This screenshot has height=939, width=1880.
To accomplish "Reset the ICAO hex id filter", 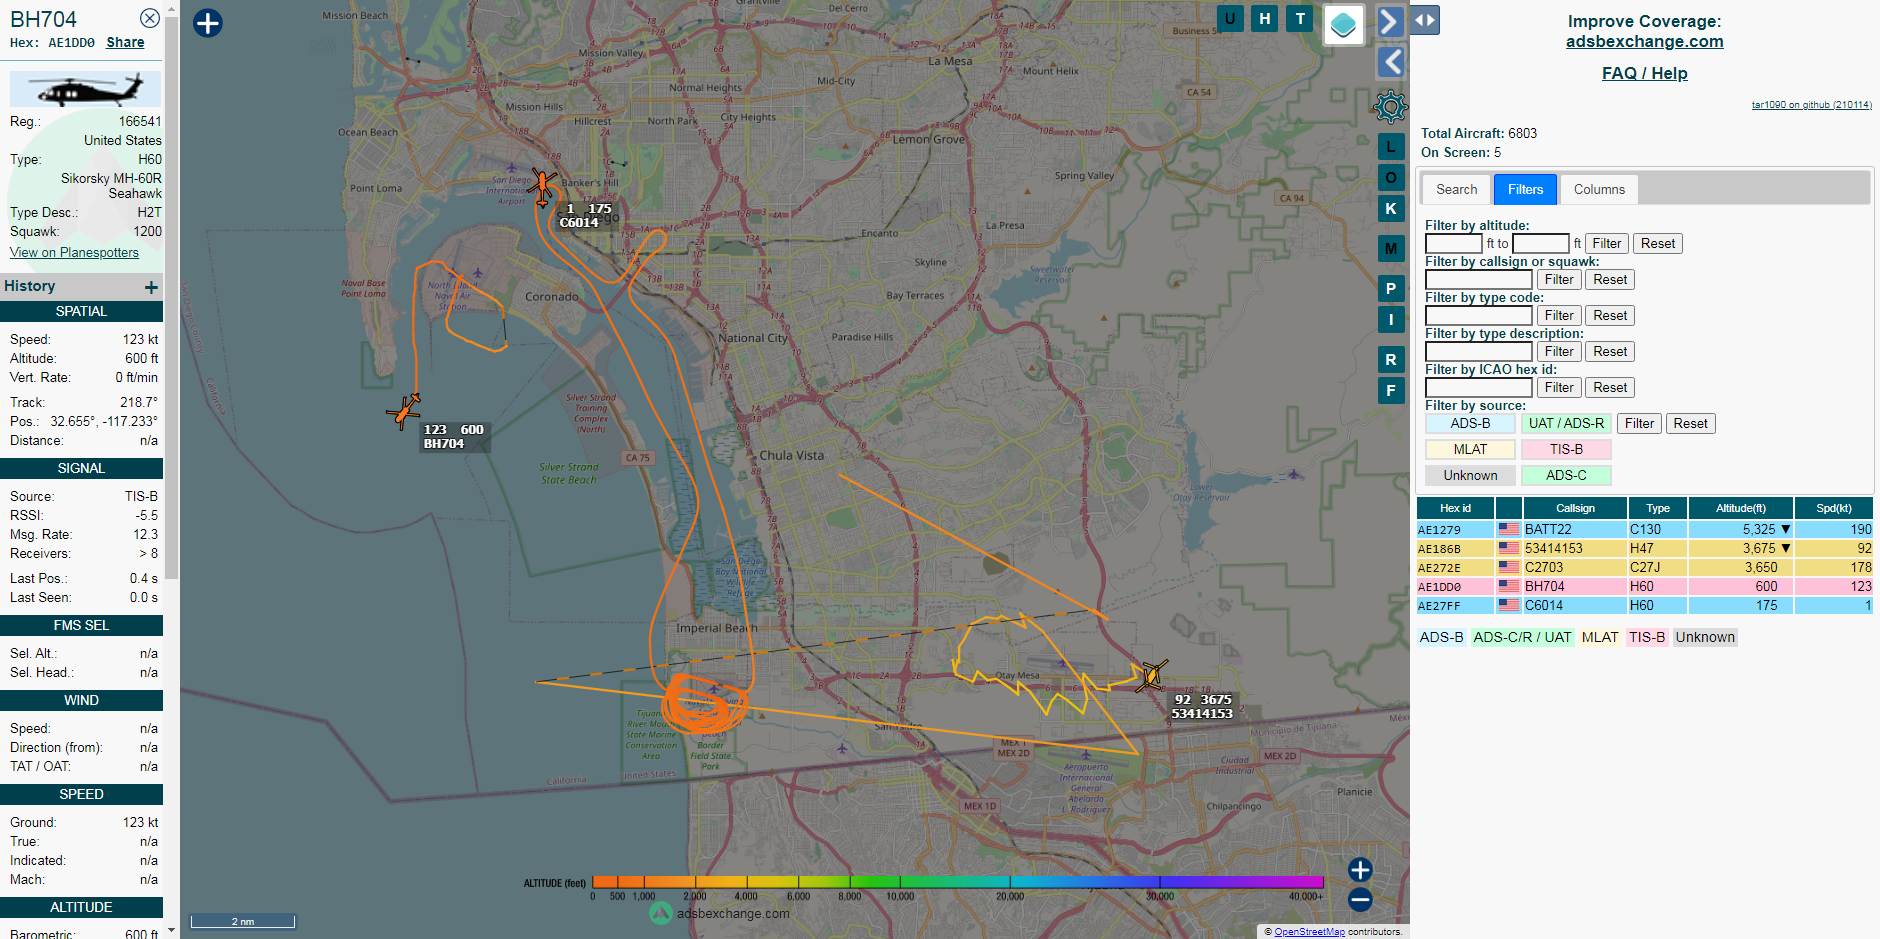I will (1610, 388).
